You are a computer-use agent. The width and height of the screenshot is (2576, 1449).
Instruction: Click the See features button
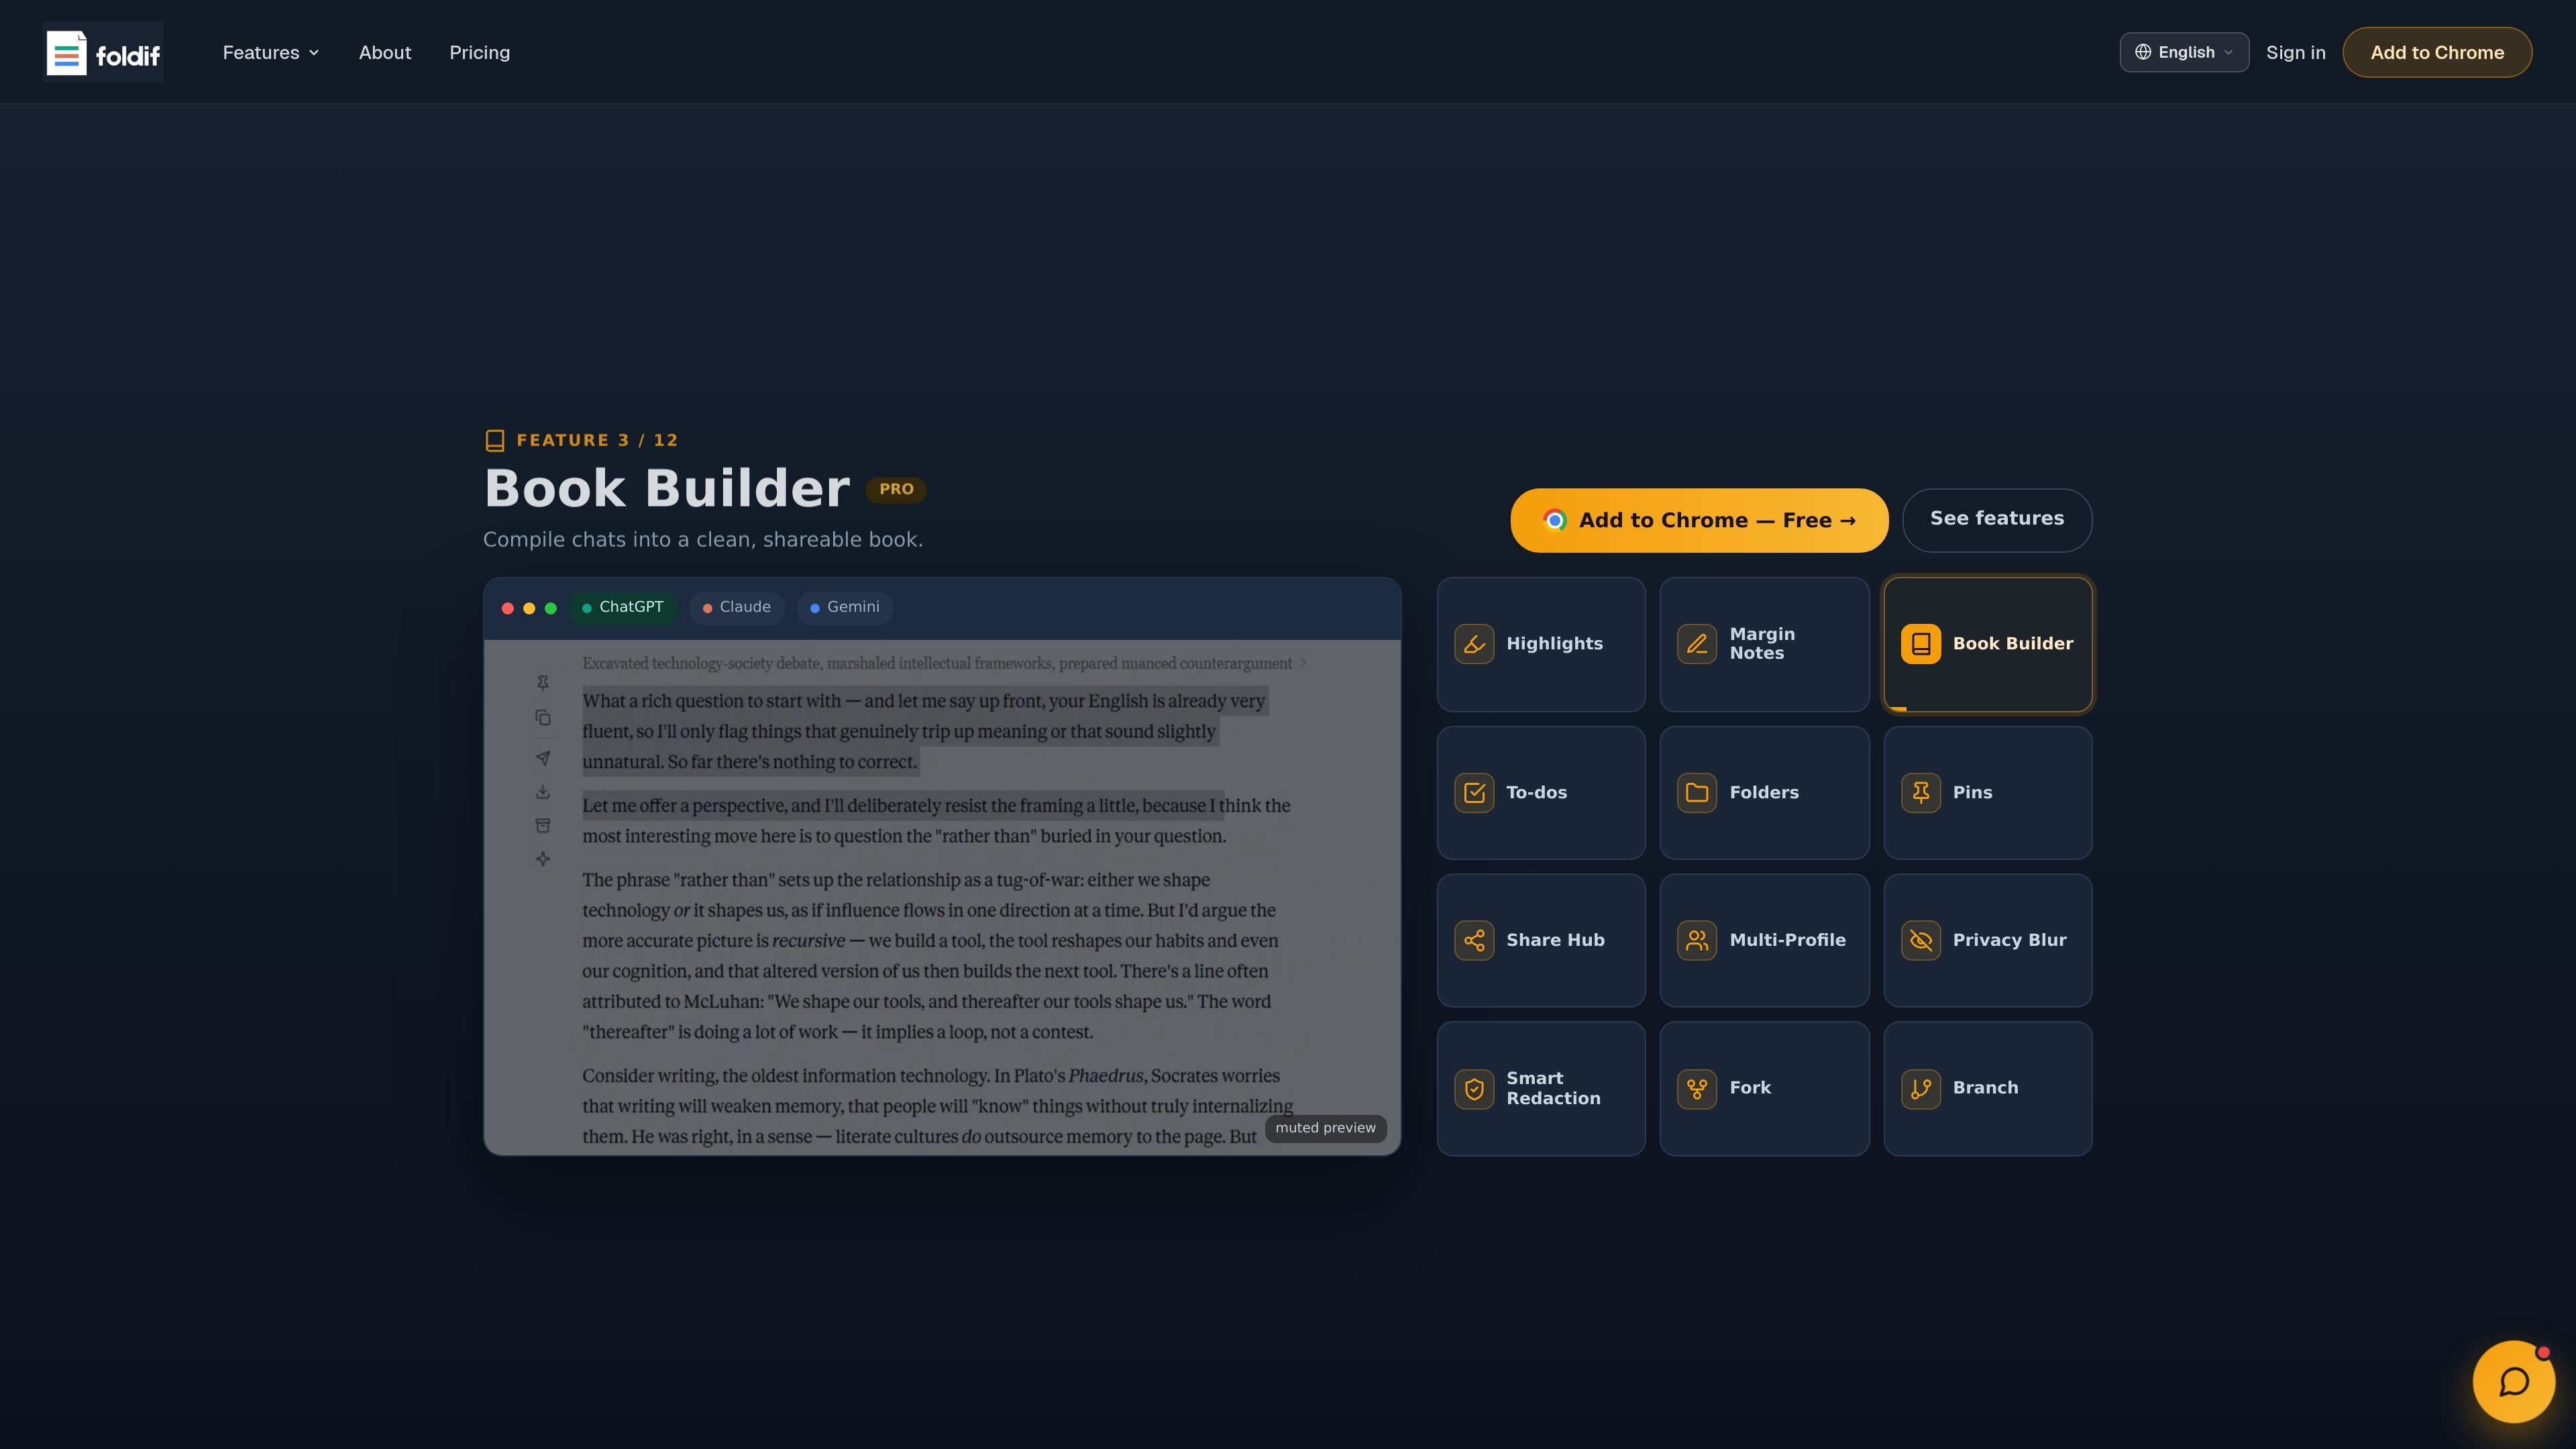[x=1997, y=519]
